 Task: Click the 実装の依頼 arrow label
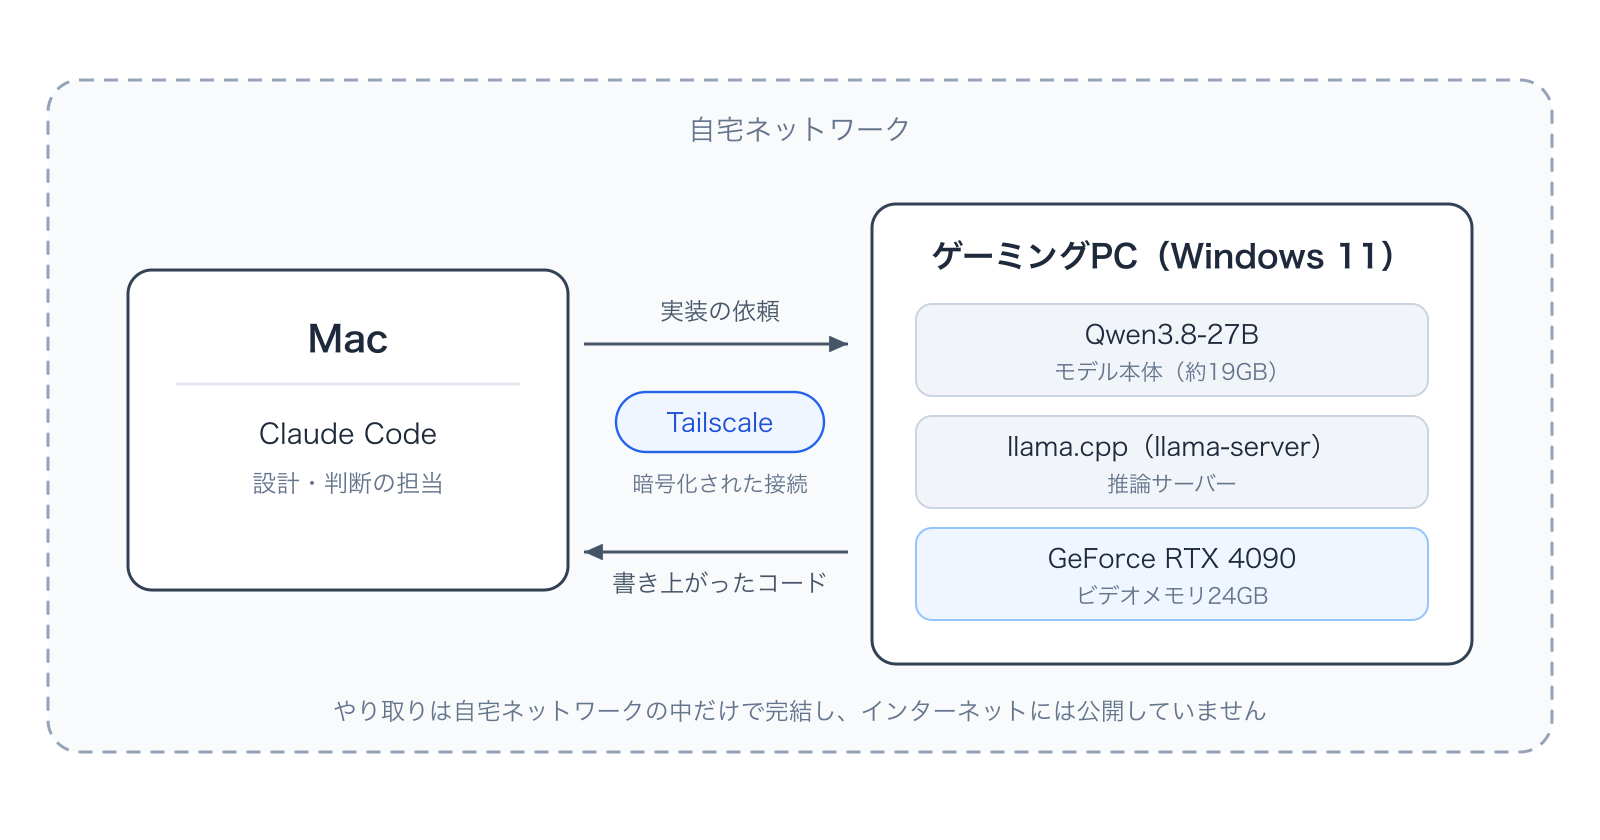pos(720,311)
